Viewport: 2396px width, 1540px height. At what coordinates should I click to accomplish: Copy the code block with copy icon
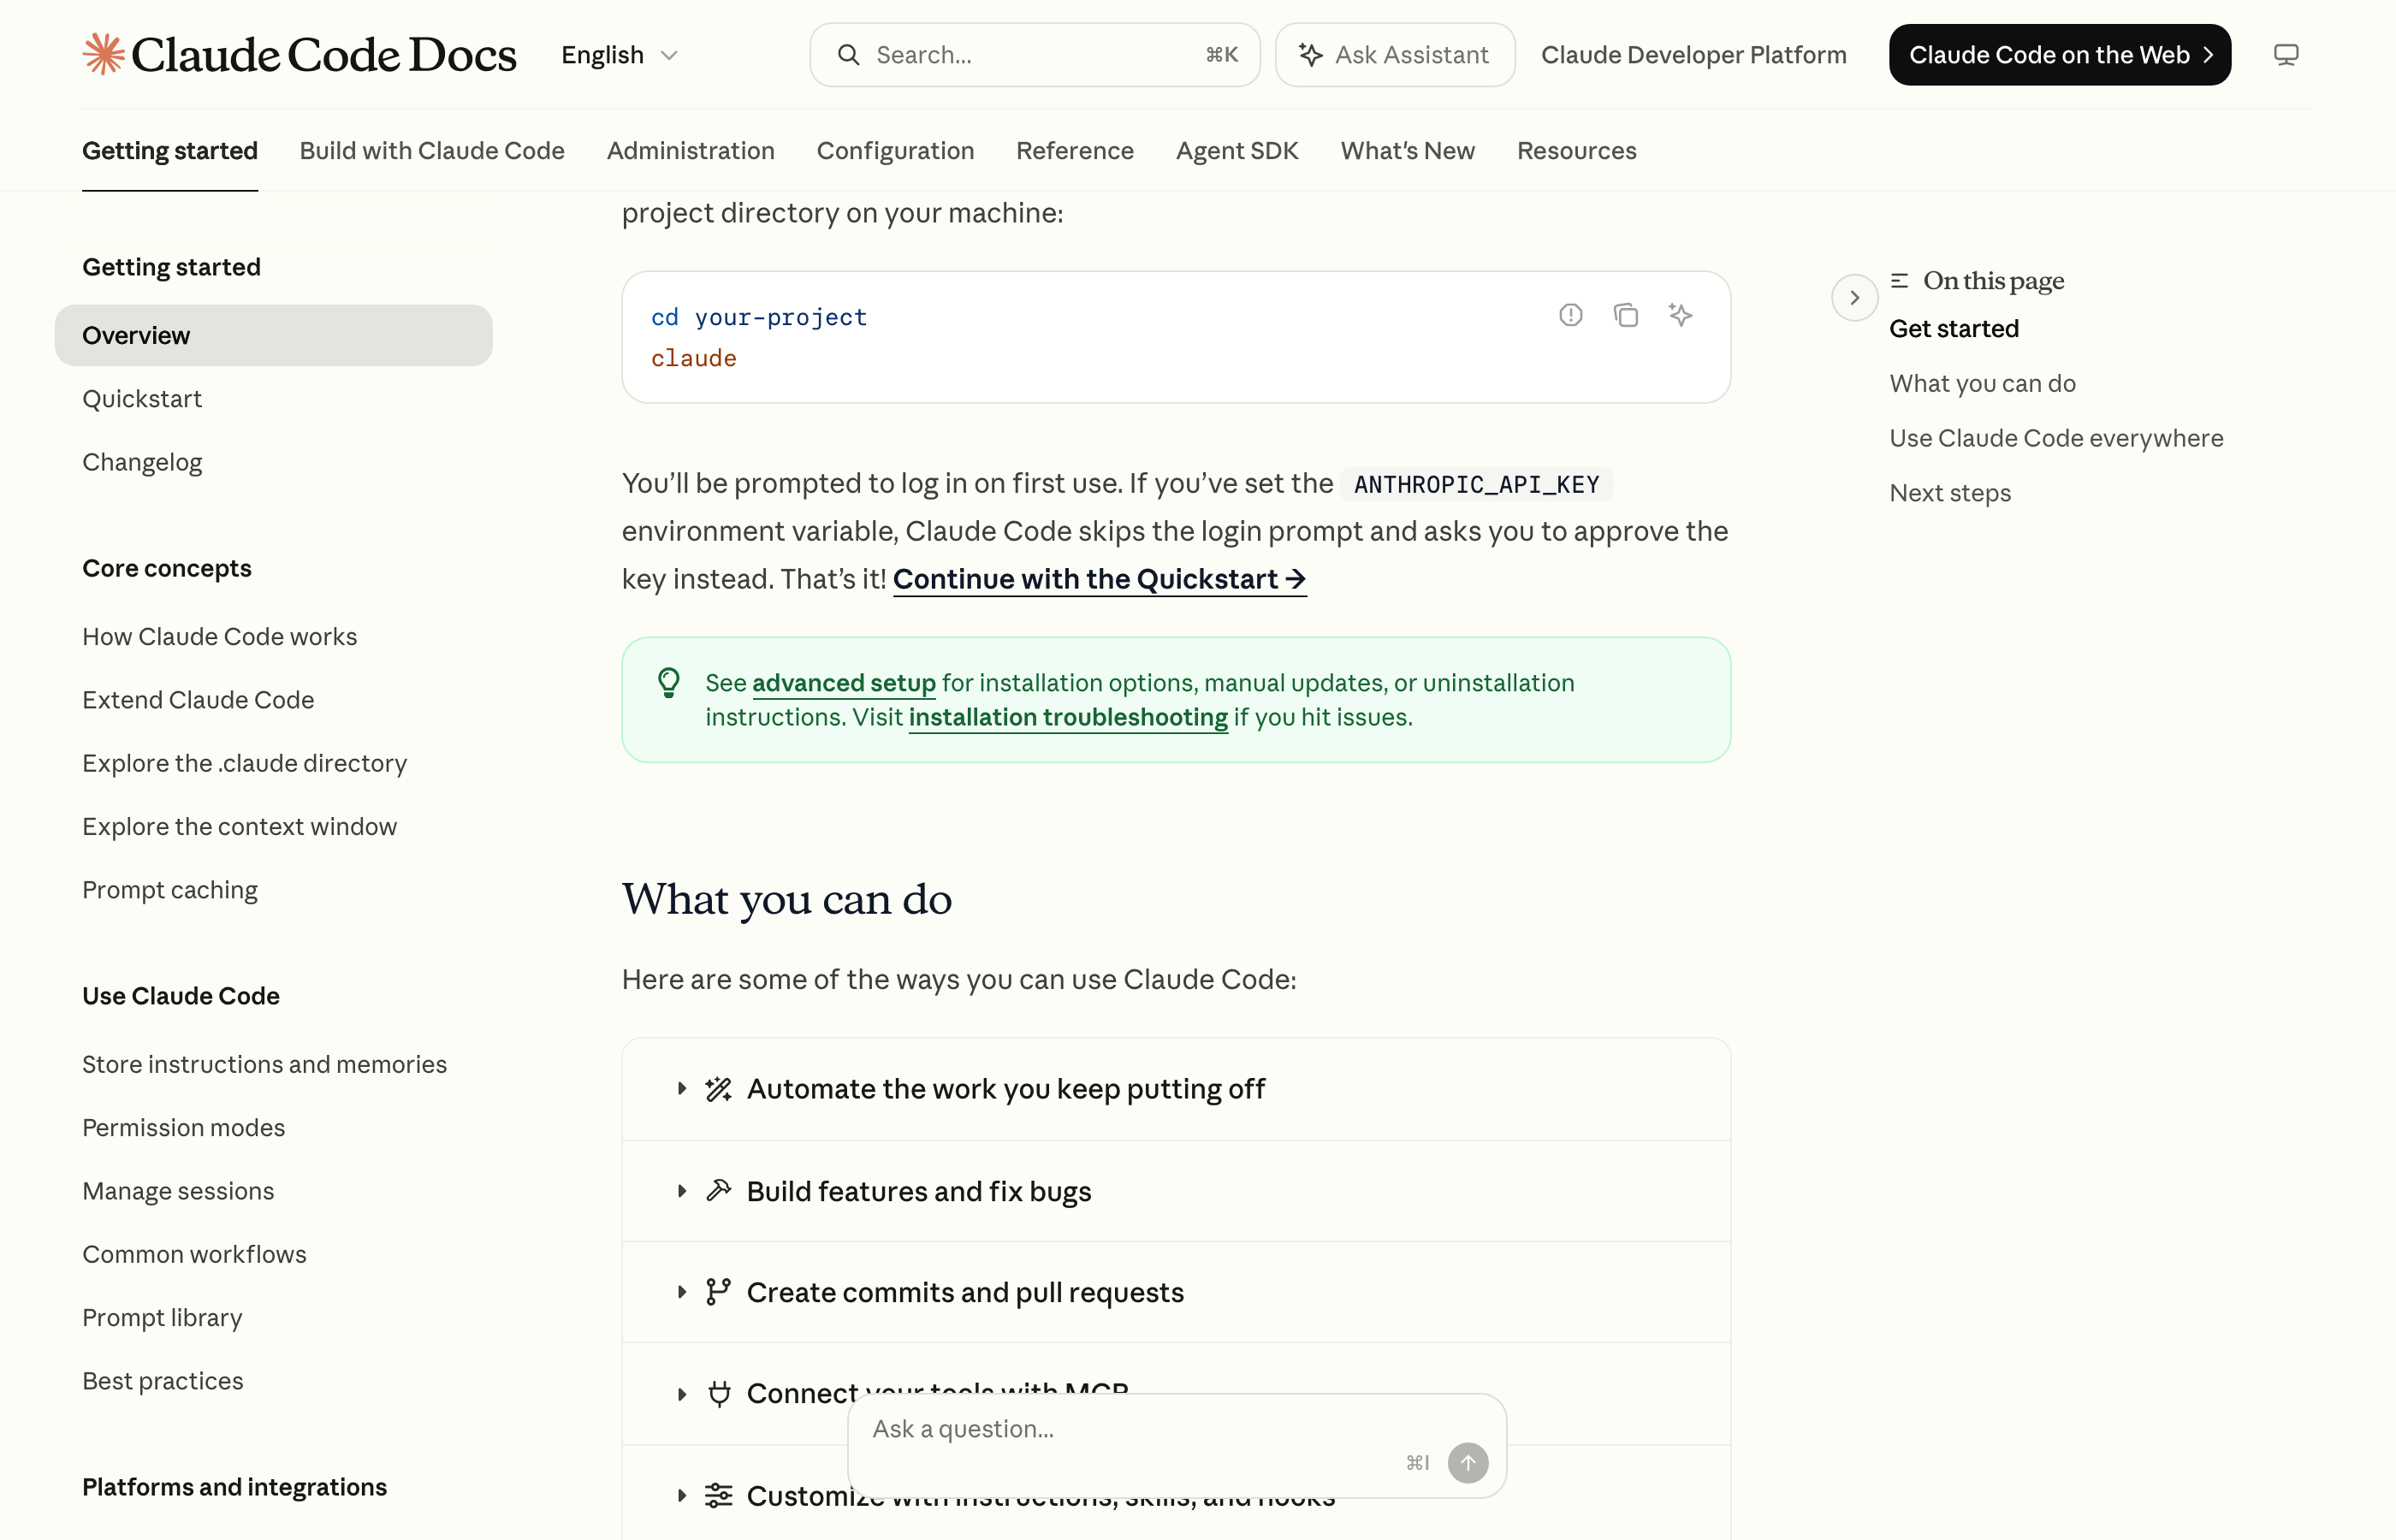click(1625, 315)
